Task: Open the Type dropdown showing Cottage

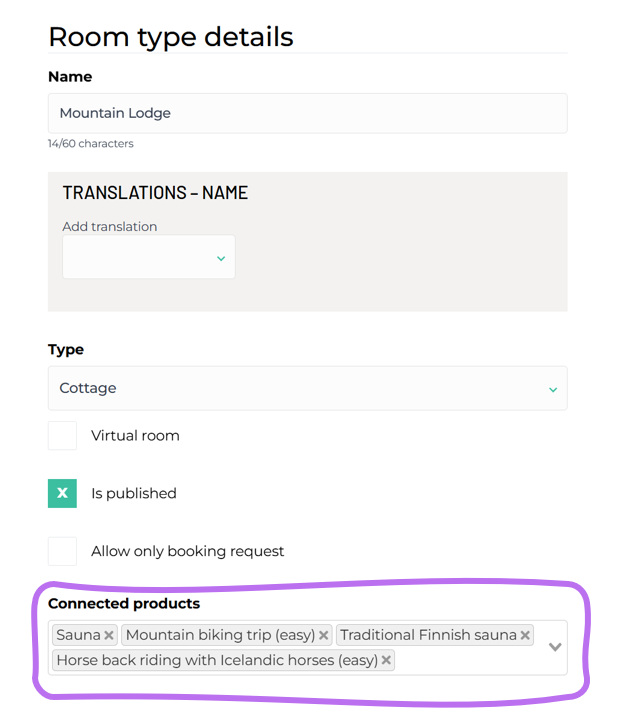Action: [307, 388]
